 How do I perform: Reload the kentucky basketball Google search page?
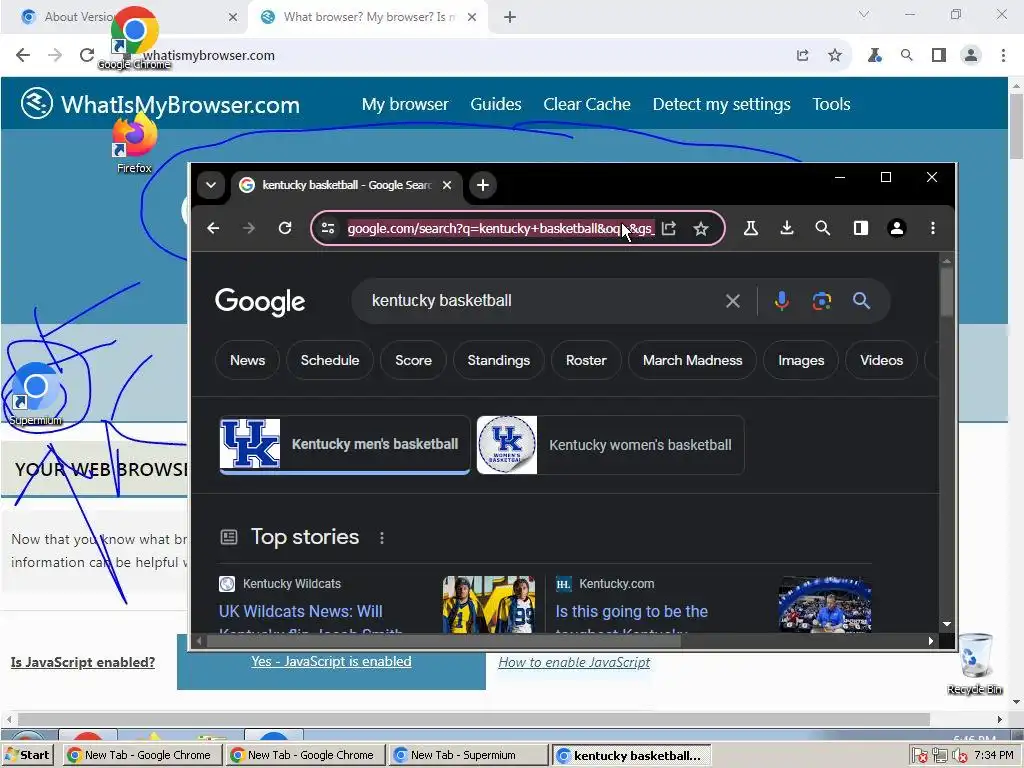(285, 228)
